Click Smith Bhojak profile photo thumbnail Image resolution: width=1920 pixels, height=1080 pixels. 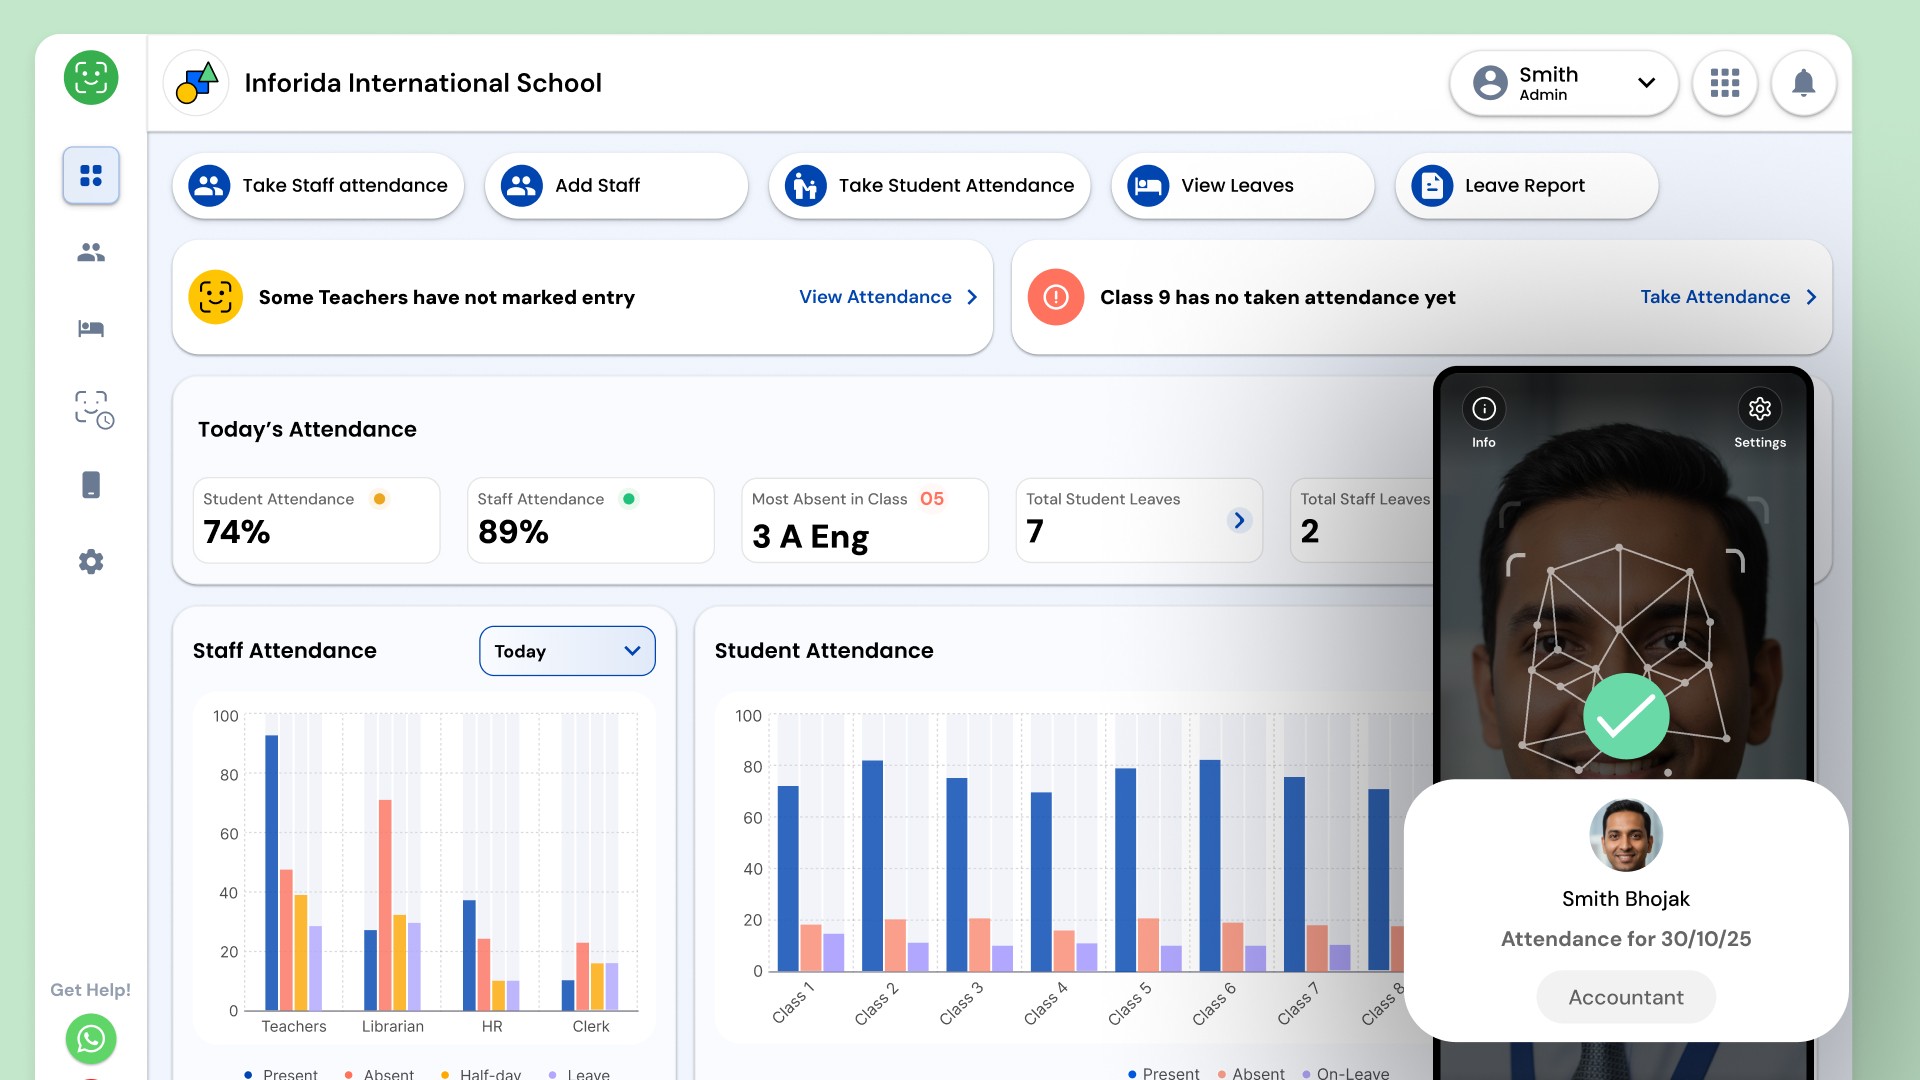[x=1625, y=835]
